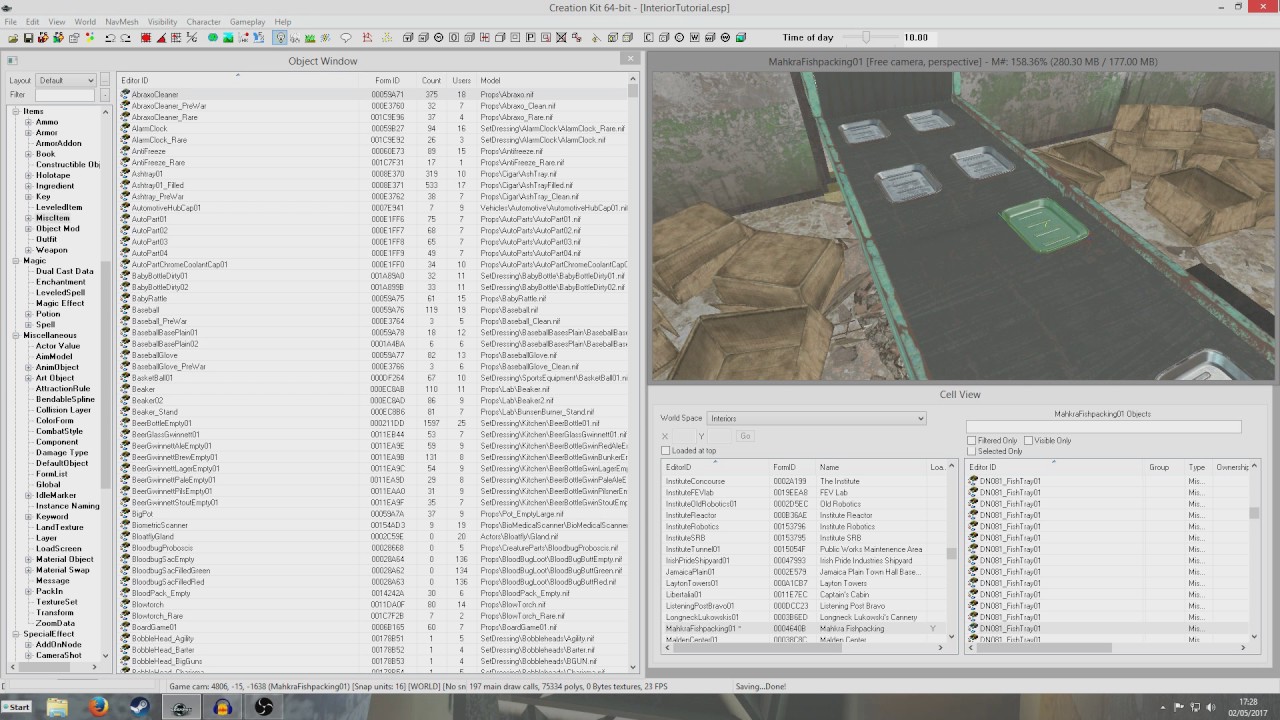Open Steam from the taskbar
Image resolution: width=1280 pixels, height=720 pixels.
tap(138, 707)
